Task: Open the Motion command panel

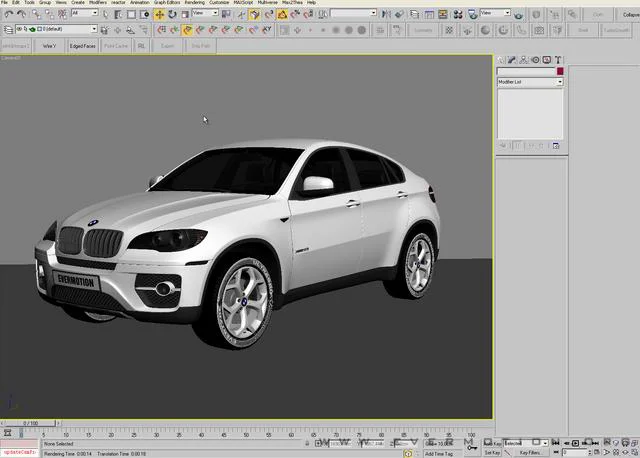Action: coord(535,60)
